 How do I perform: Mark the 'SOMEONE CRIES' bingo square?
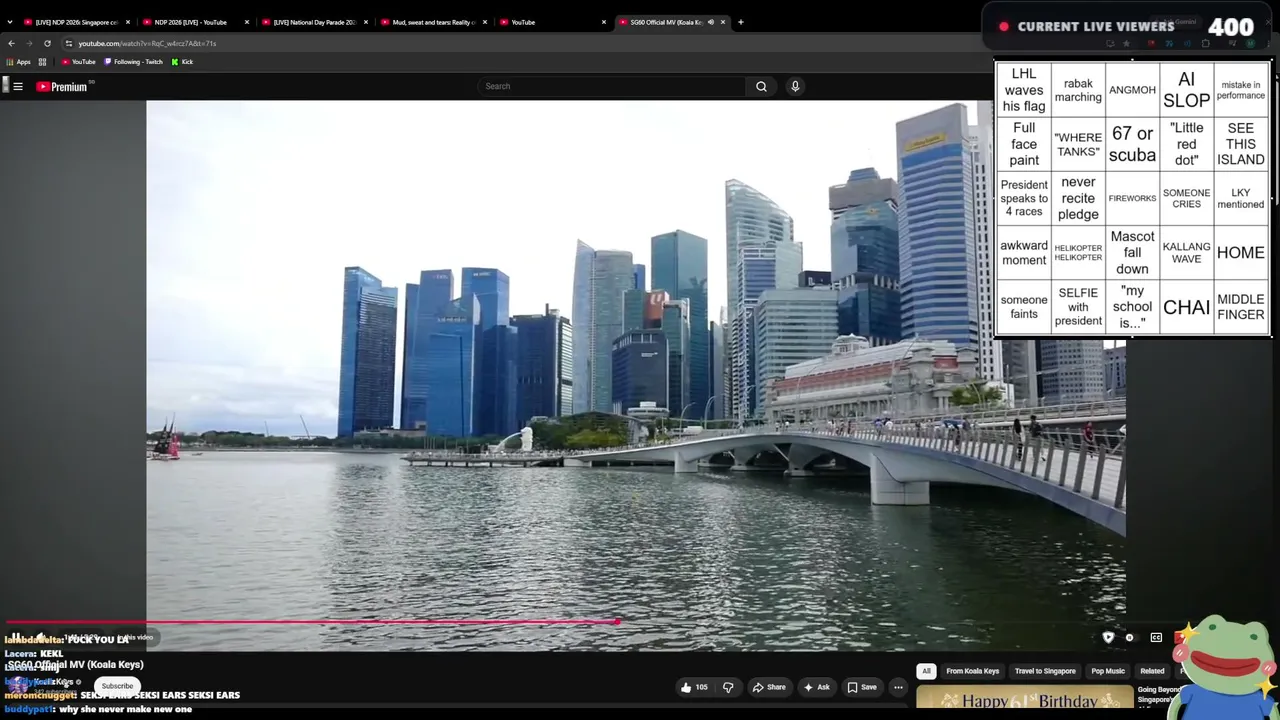[x=1187, y=198]
